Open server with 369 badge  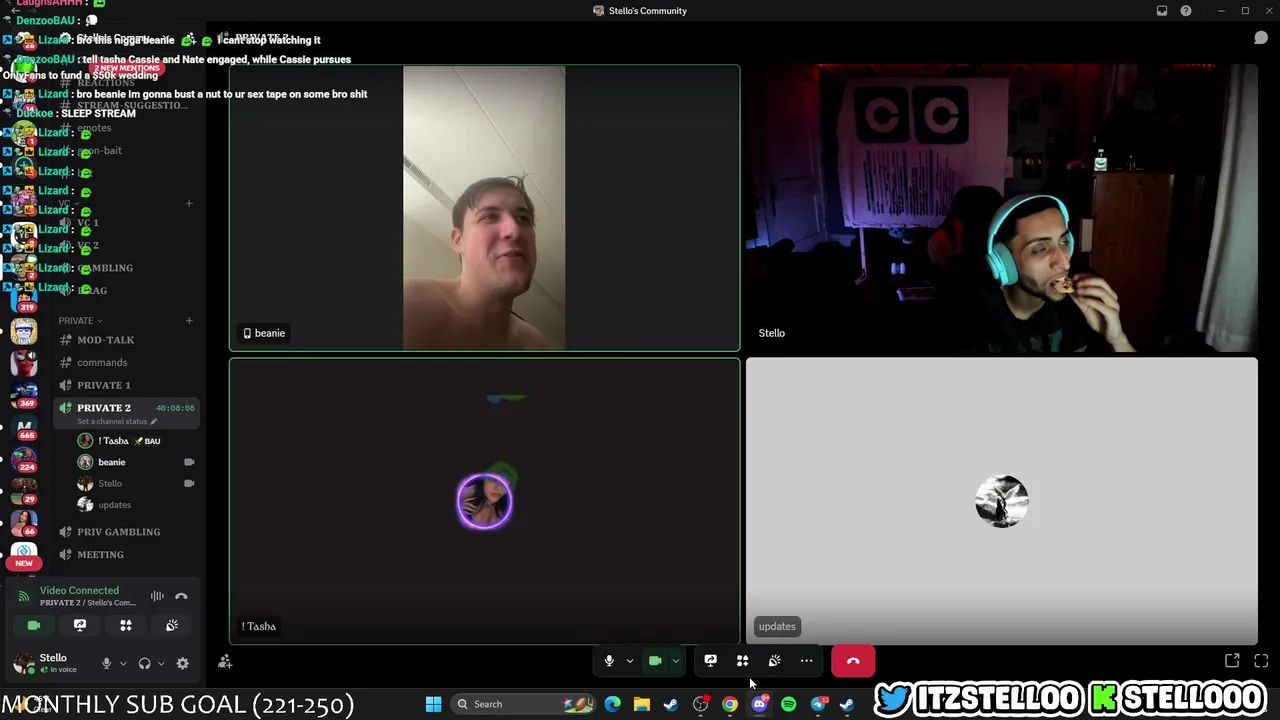point(24,395)
